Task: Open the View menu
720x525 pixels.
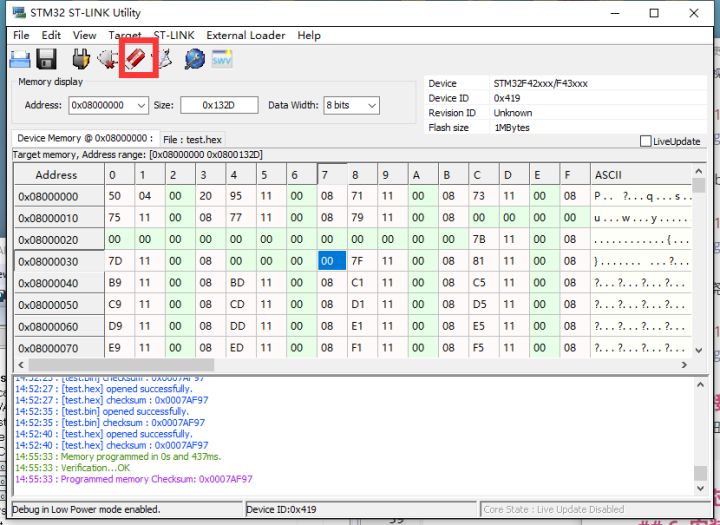Action: [x=84, y=35]
